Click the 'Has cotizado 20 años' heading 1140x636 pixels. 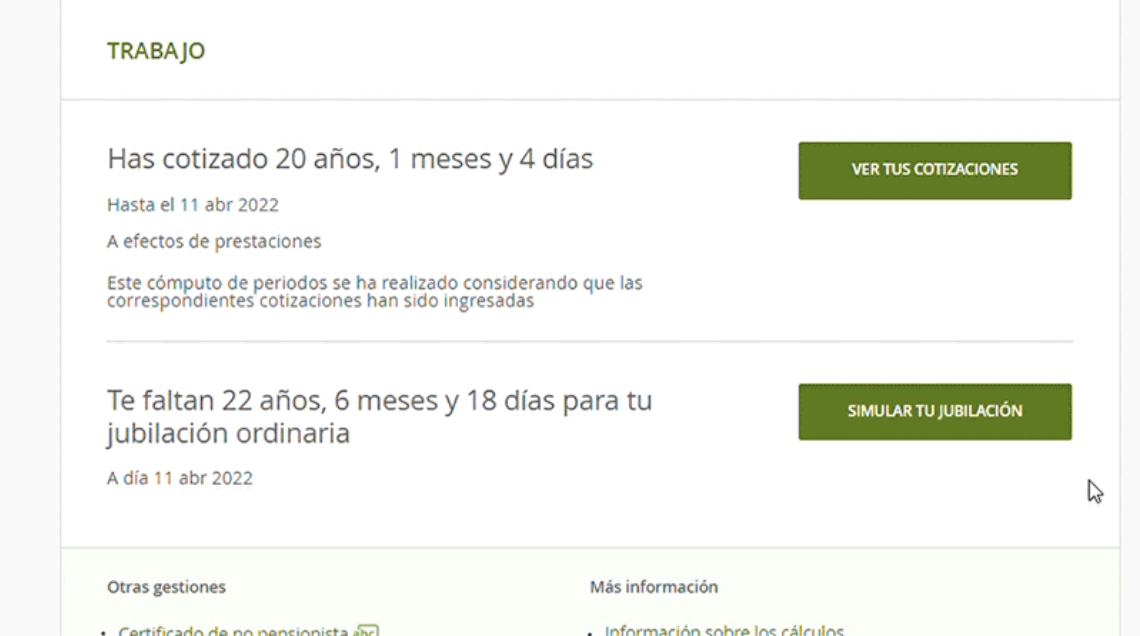click(350, 158)
